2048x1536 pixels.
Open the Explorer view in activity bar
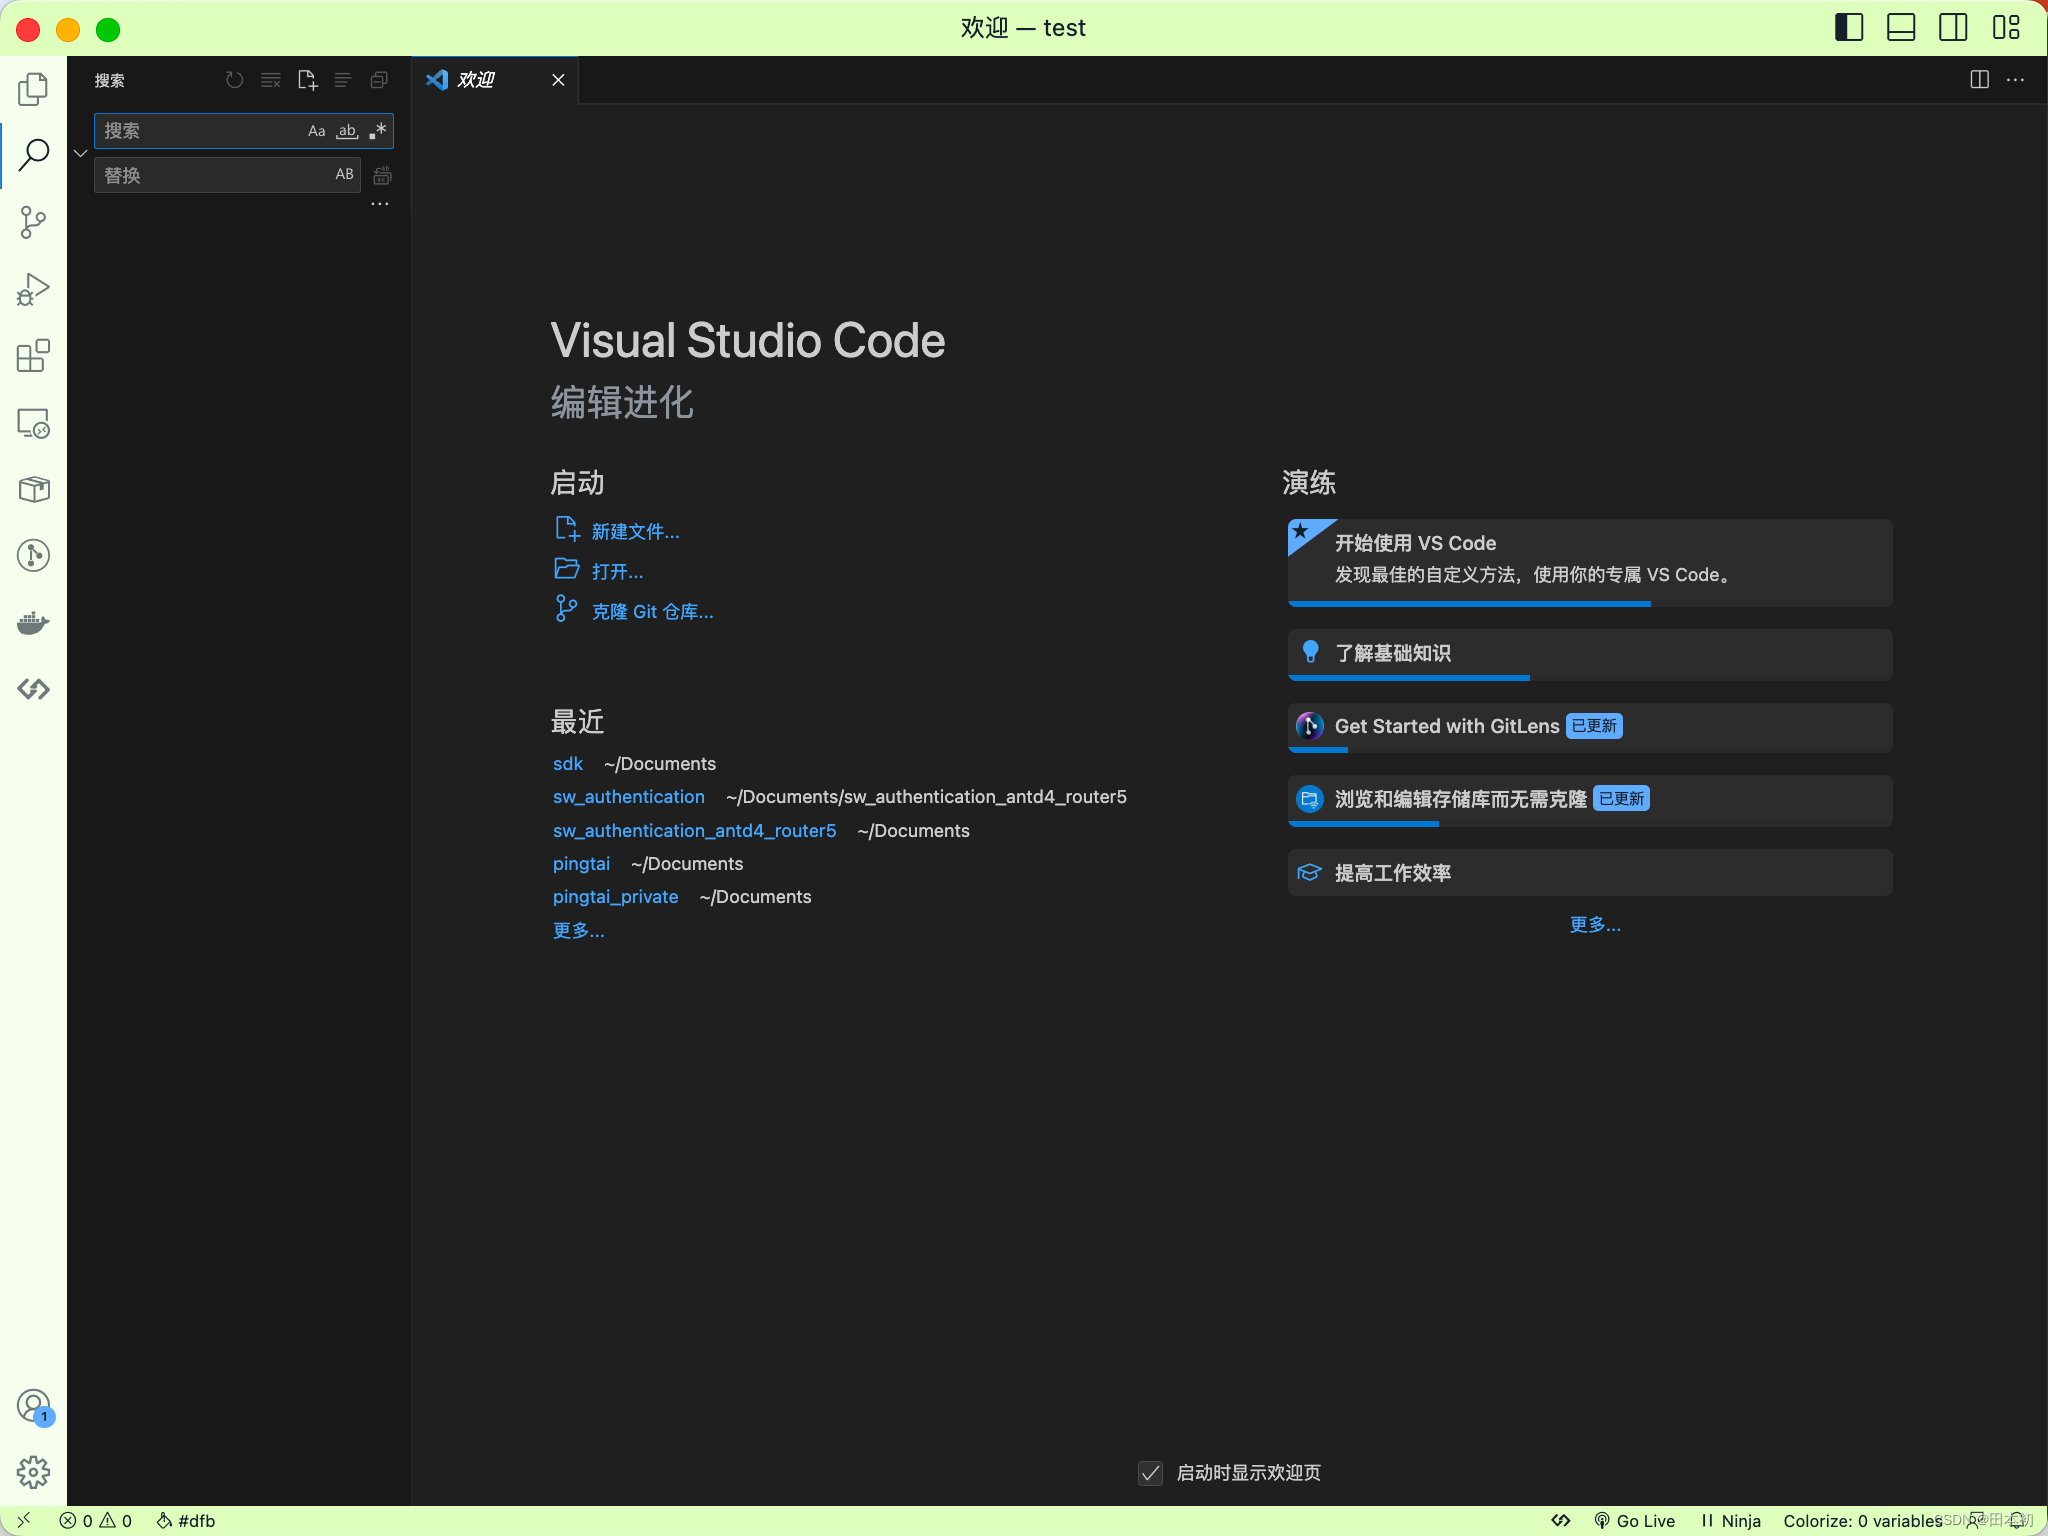pyautogui.click(x=33, y=89)
